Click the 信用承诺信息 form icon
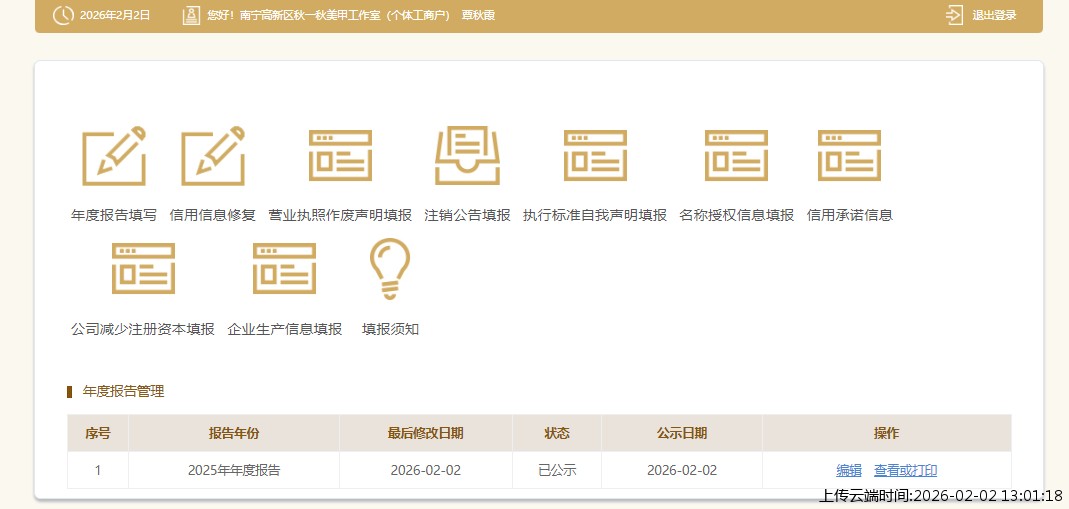 coord(849,155)
